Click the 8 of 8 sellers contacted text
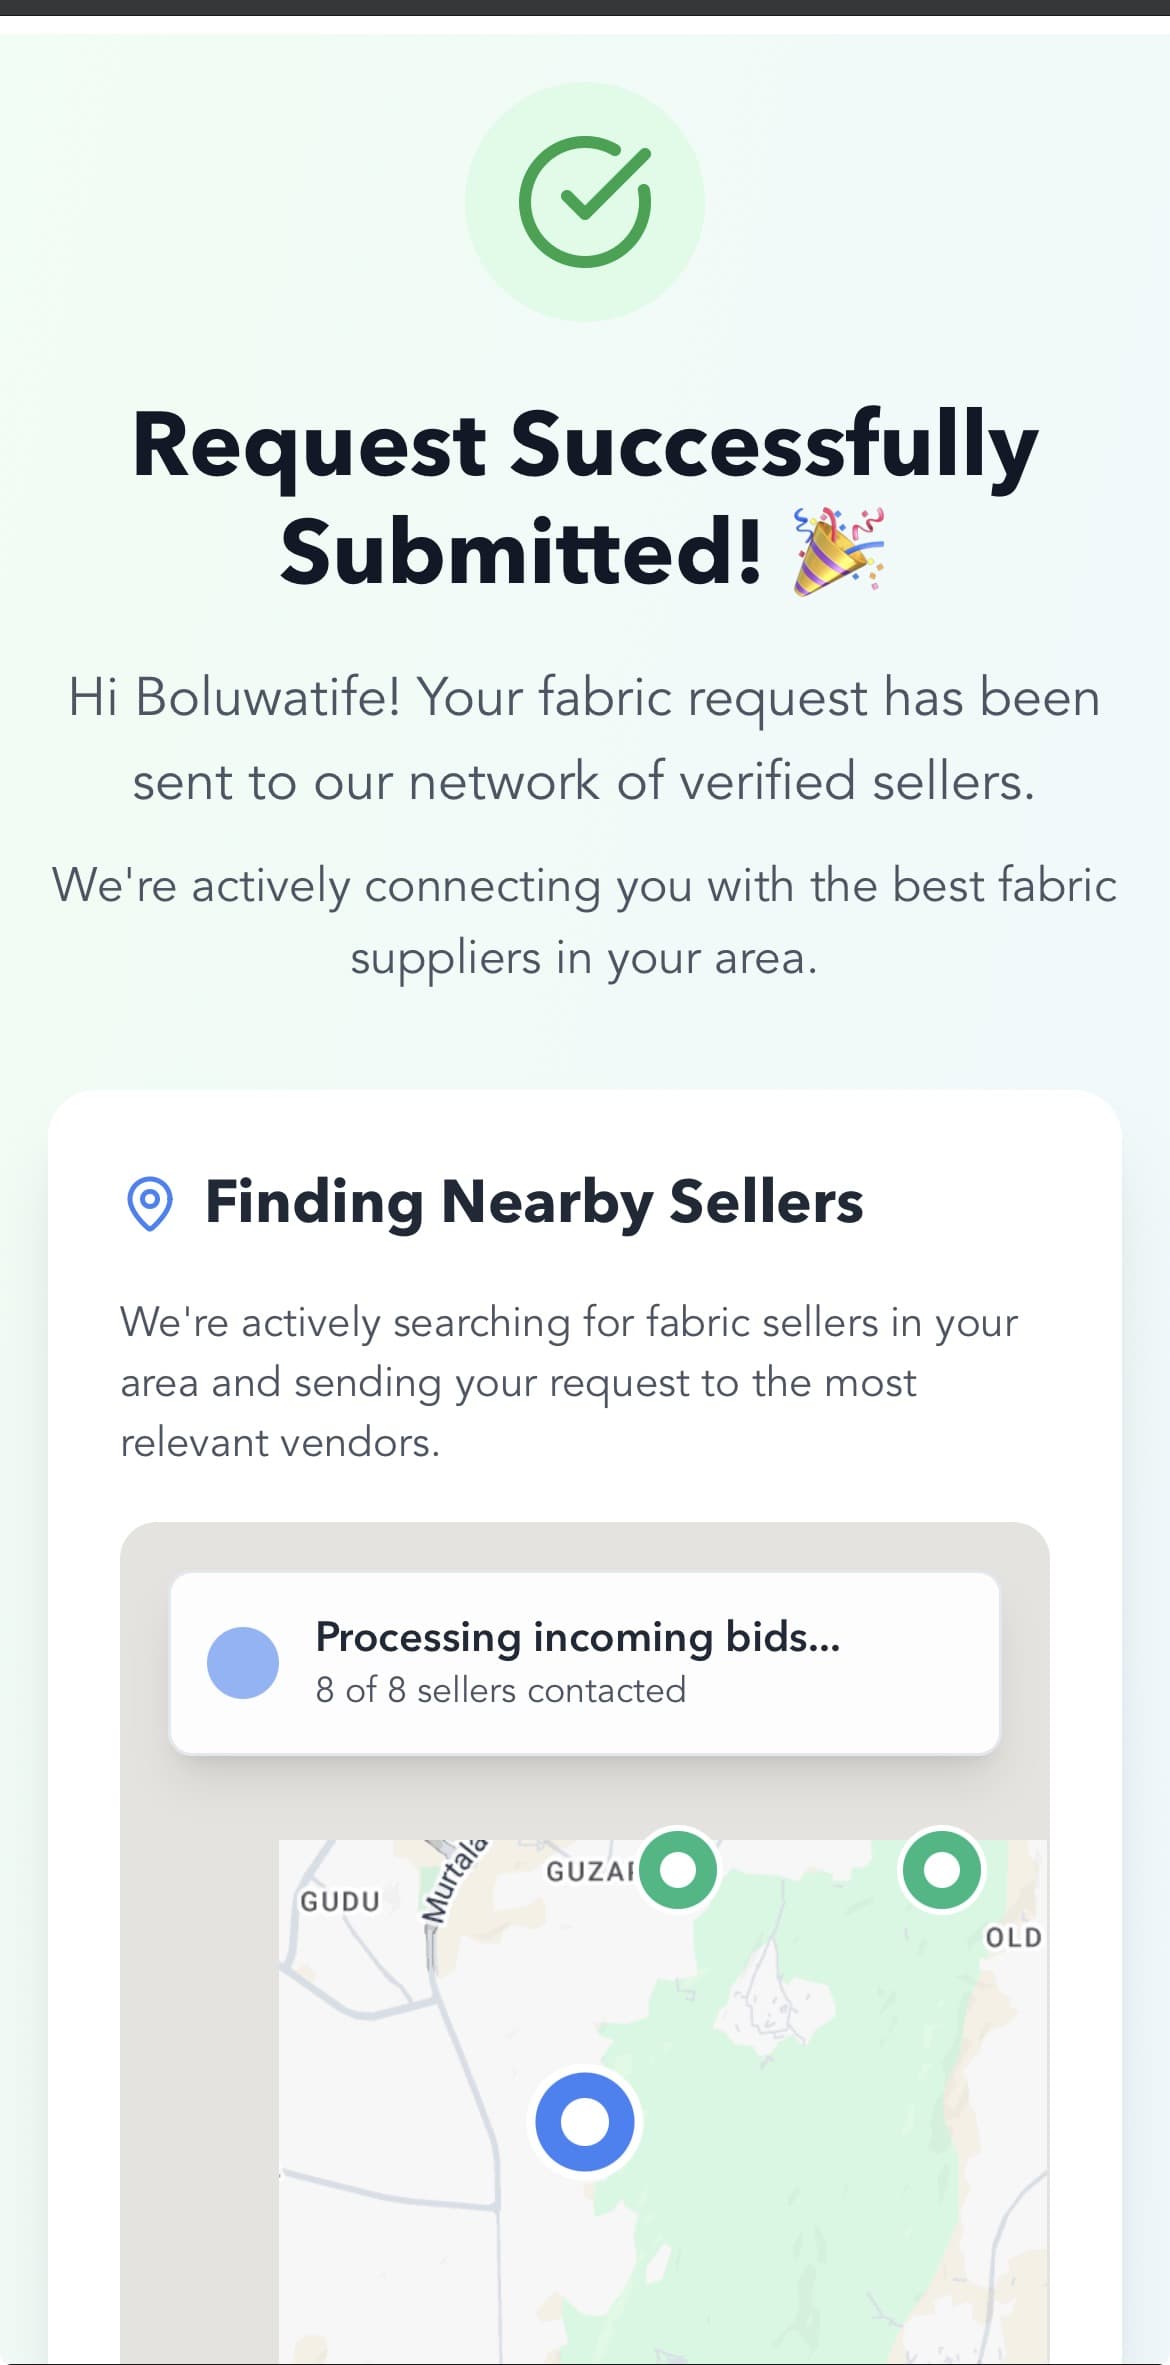The width and height of the screenshot is (1170, 2365). 500,1690
